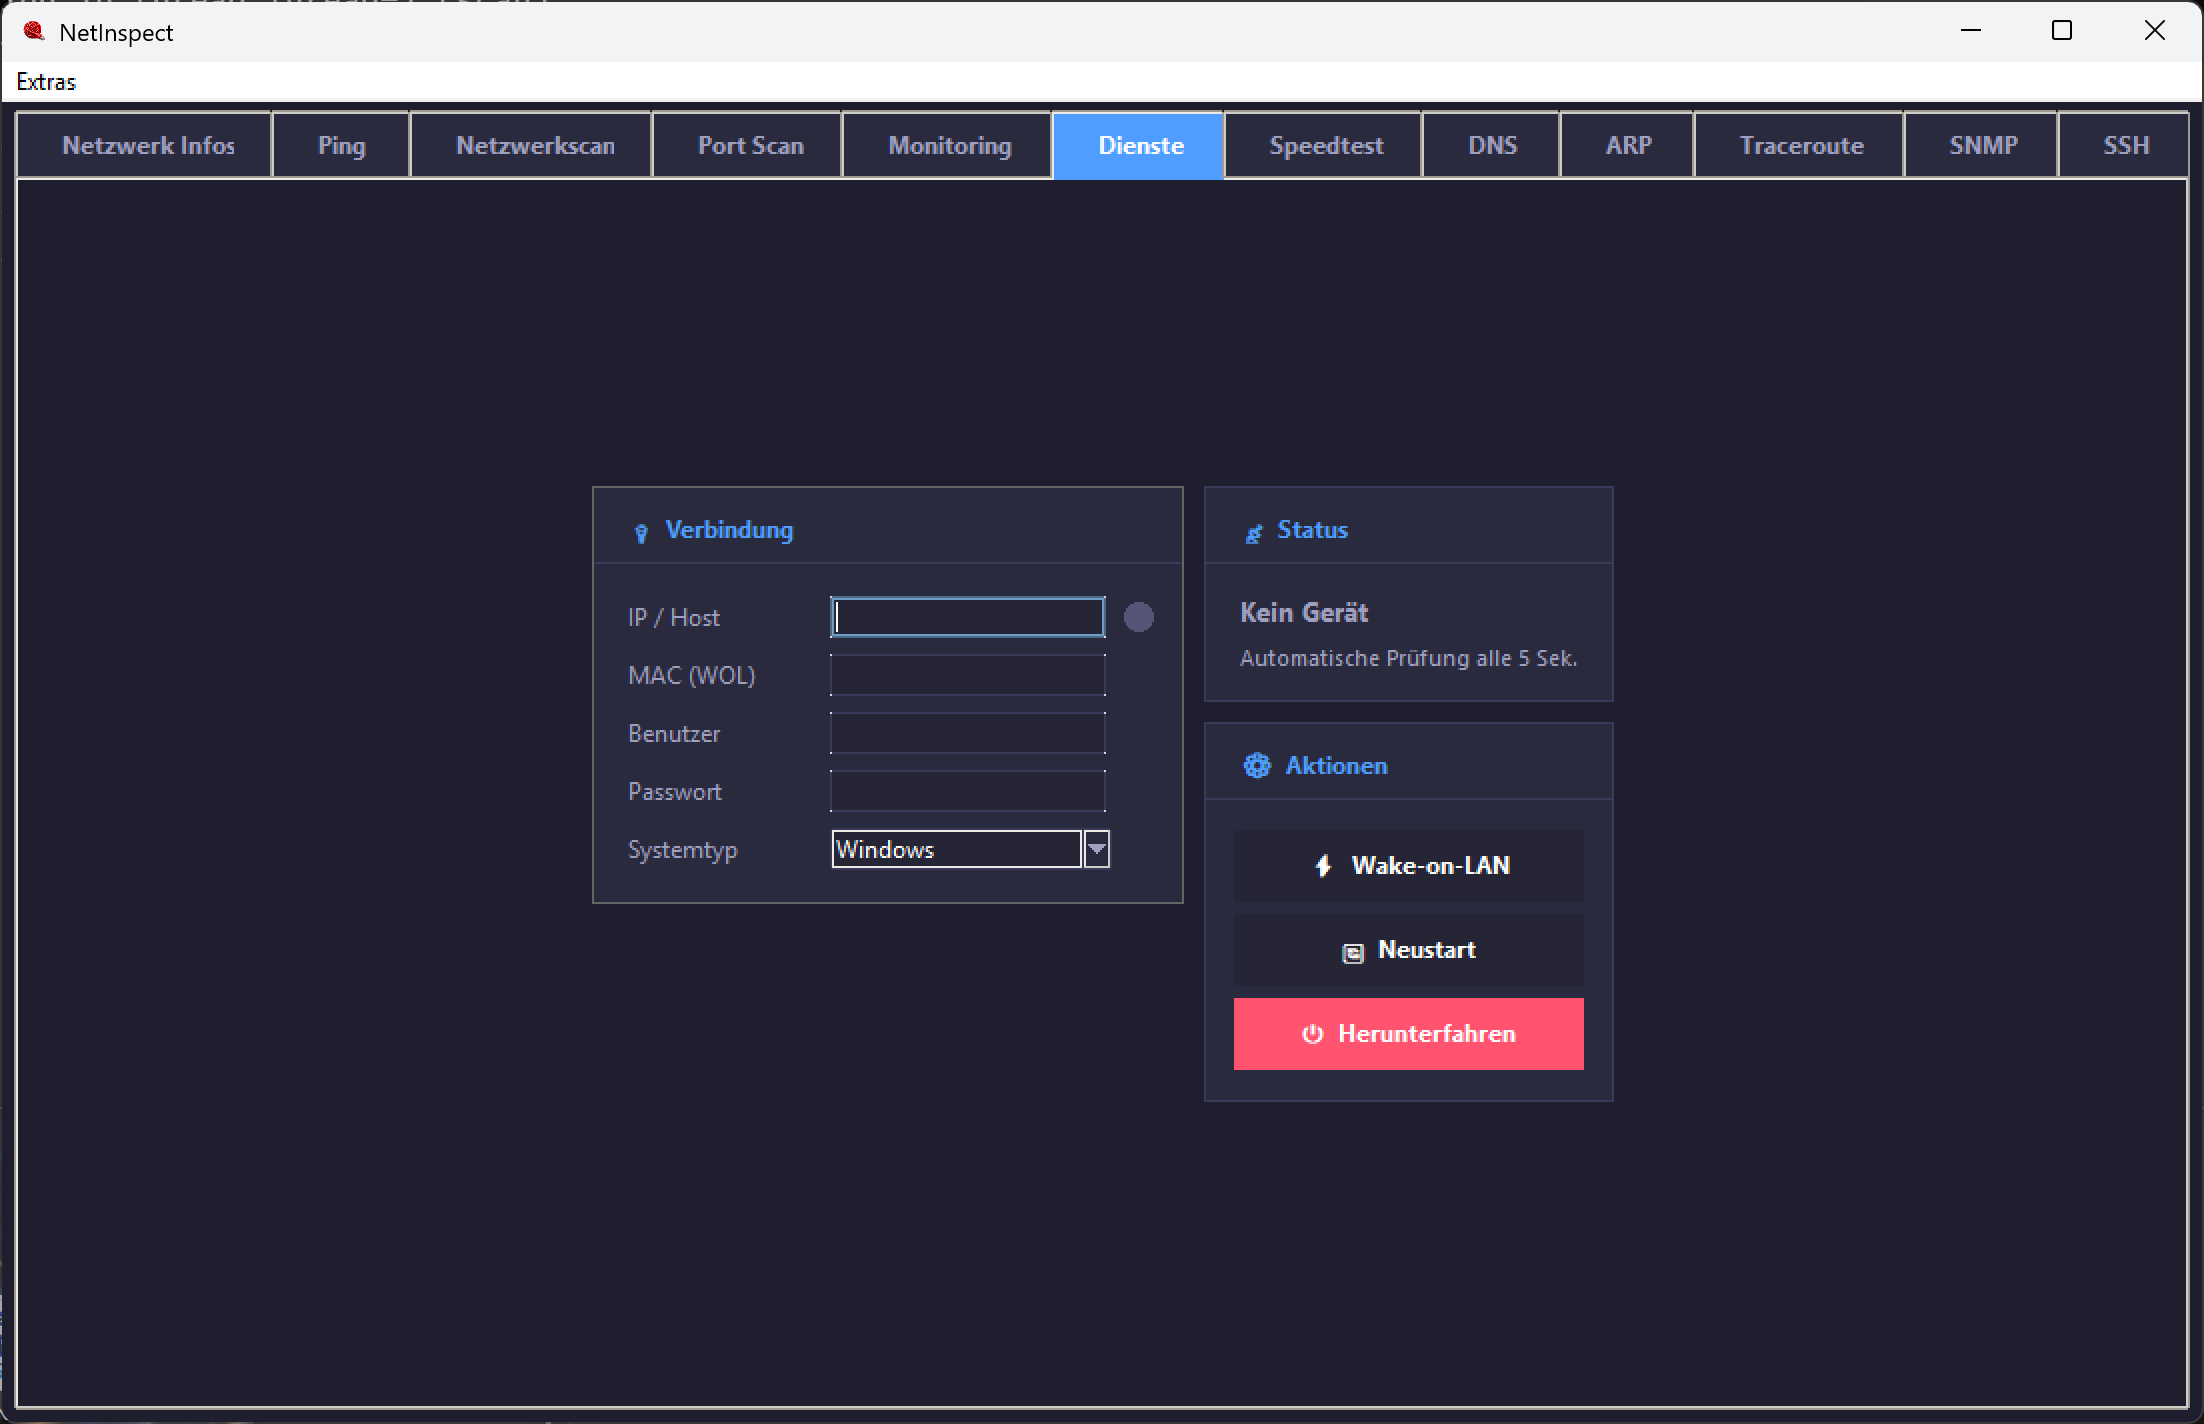Close the NetInspect window
Screen dimensions: 2204x1424
tap(2155, 31)
